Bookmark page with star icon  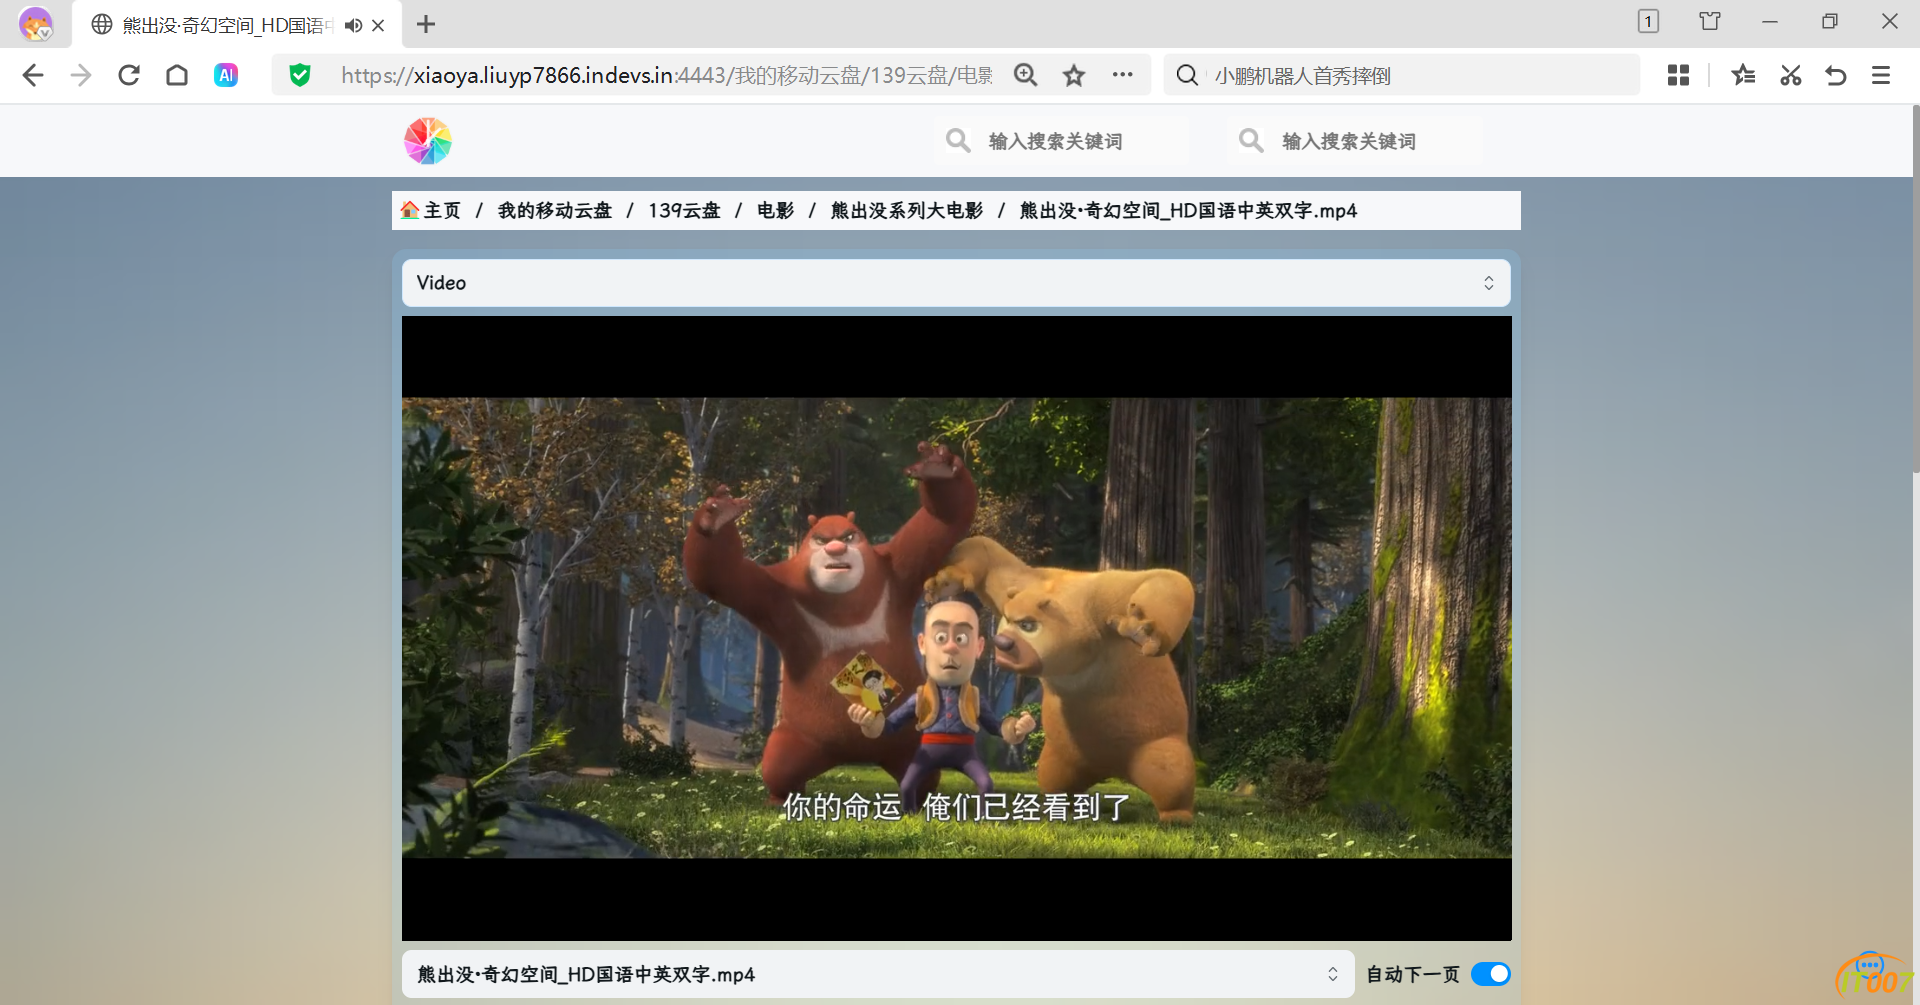point(1074,76)
